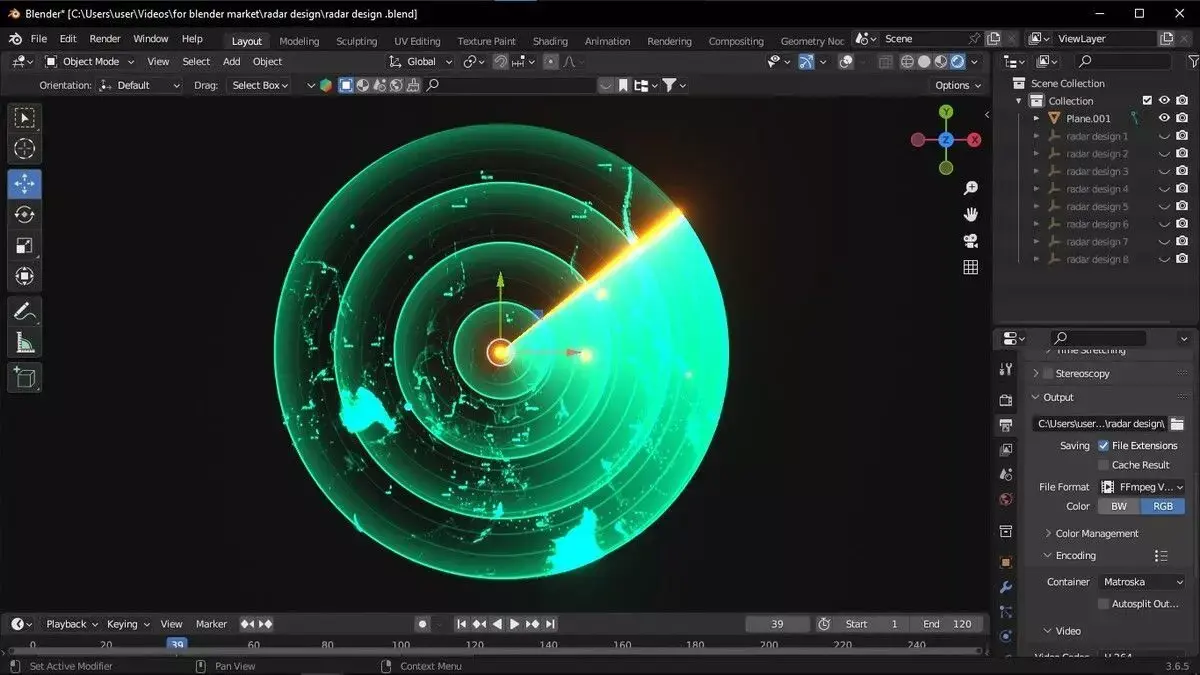The image size is (1200, 675).
Task: Choose the Annotate pencil tool
Action: [x=25, y=312]
